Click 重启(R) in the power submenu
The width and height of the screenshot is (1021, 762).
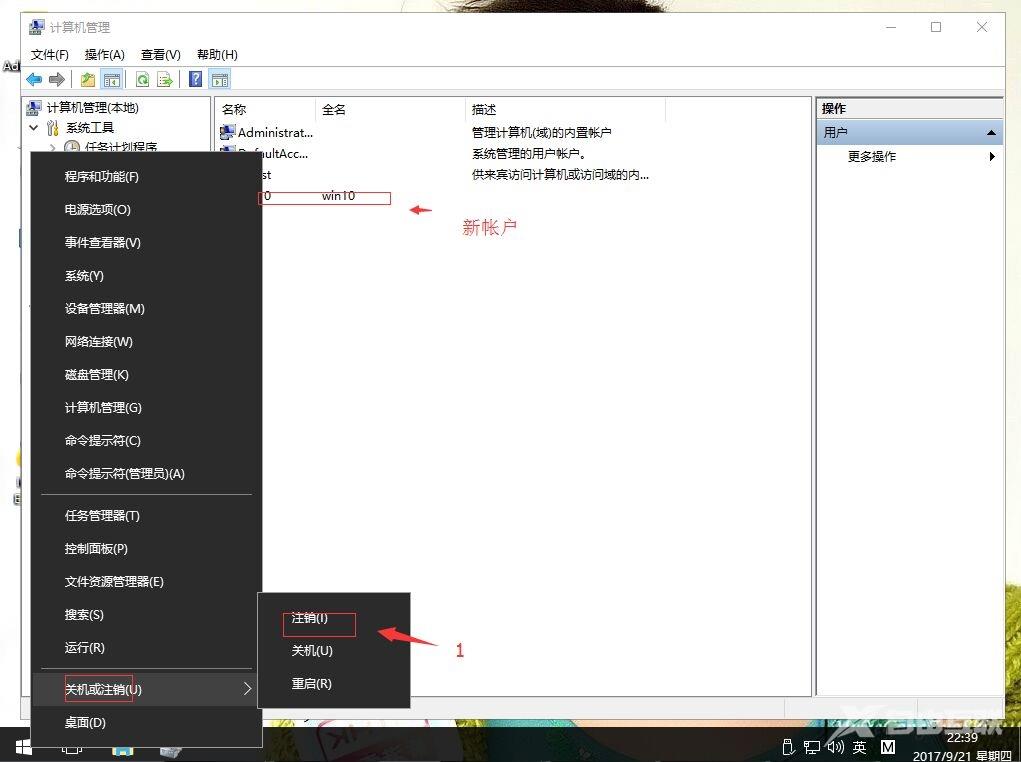tap(311, 684)
